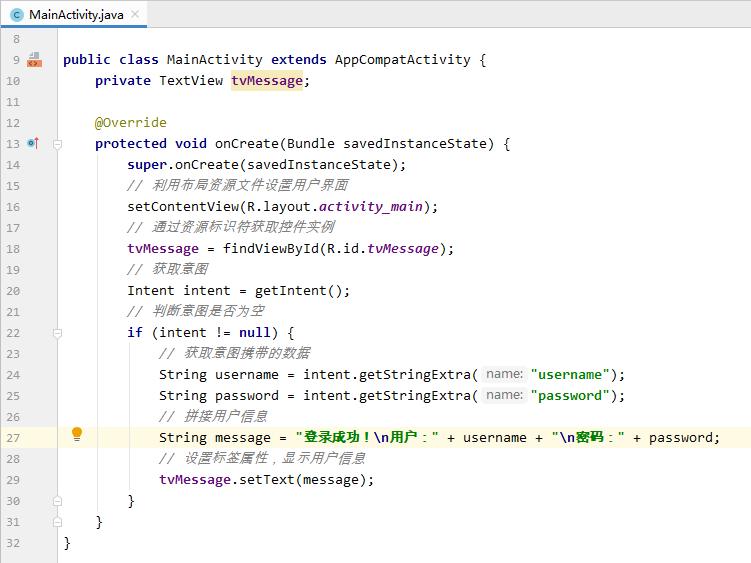Click R.id.tvMessage reference on line 18
751x563 pixels.
pos(383,249)
